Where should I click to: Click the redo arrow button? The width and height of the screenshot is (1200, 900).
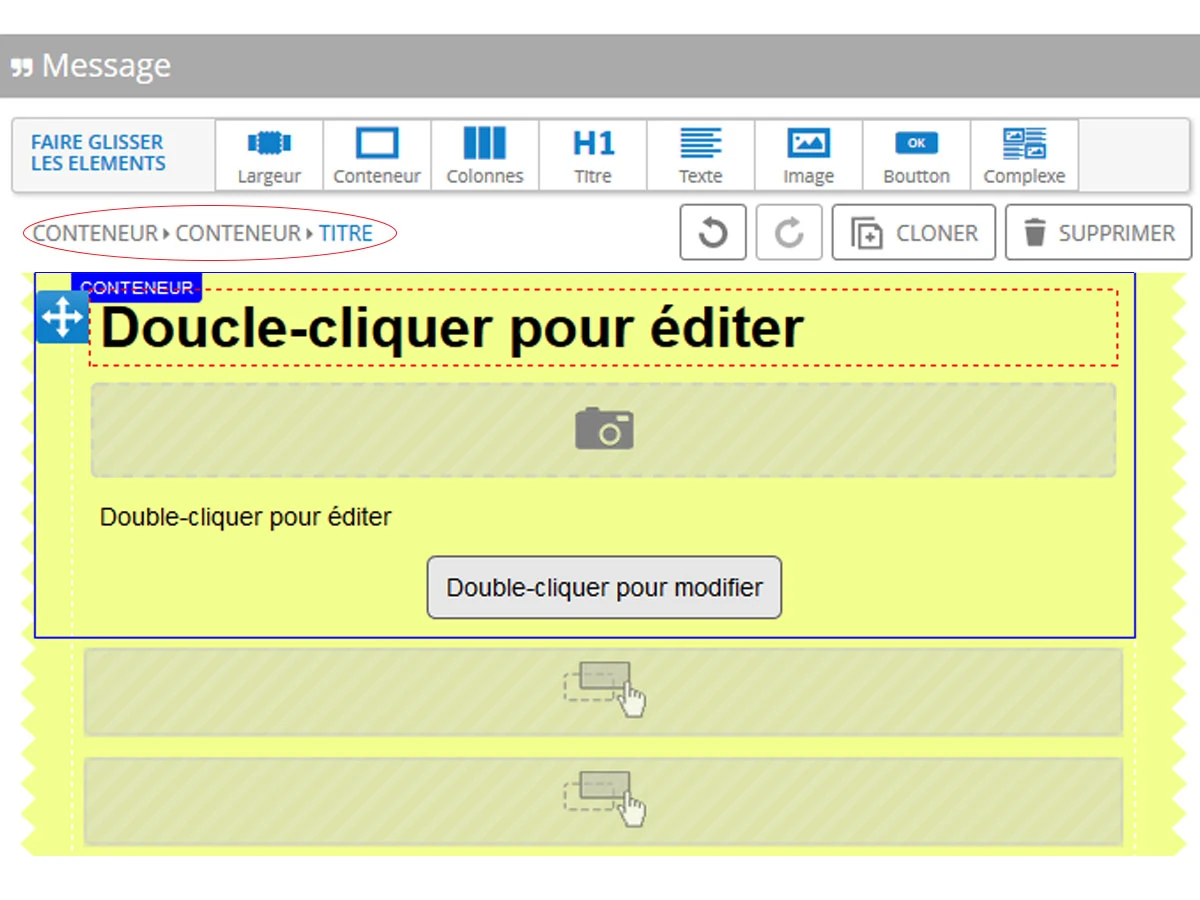[789, 233]
